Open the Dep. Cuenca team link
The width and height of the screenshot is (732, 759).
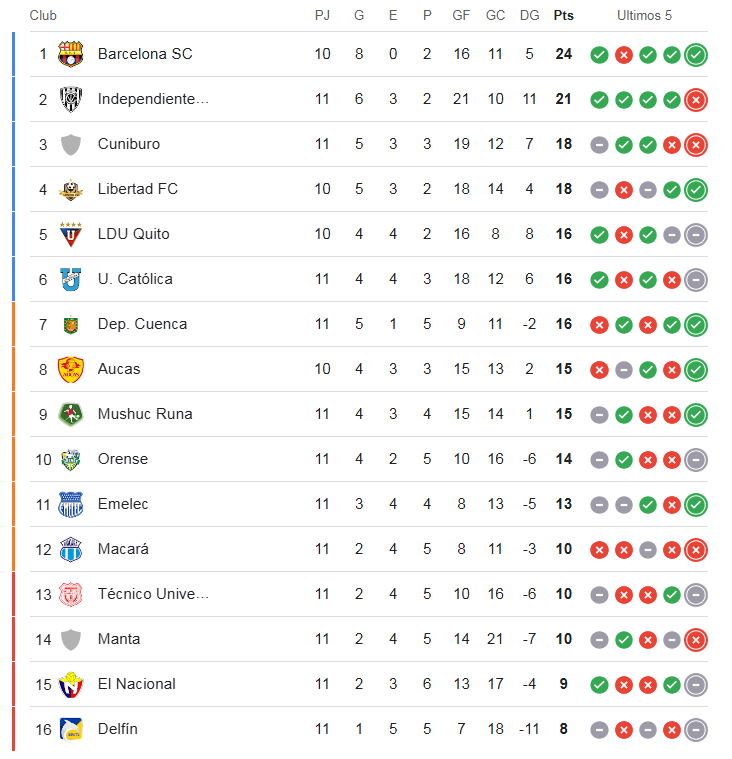point(142,324)
